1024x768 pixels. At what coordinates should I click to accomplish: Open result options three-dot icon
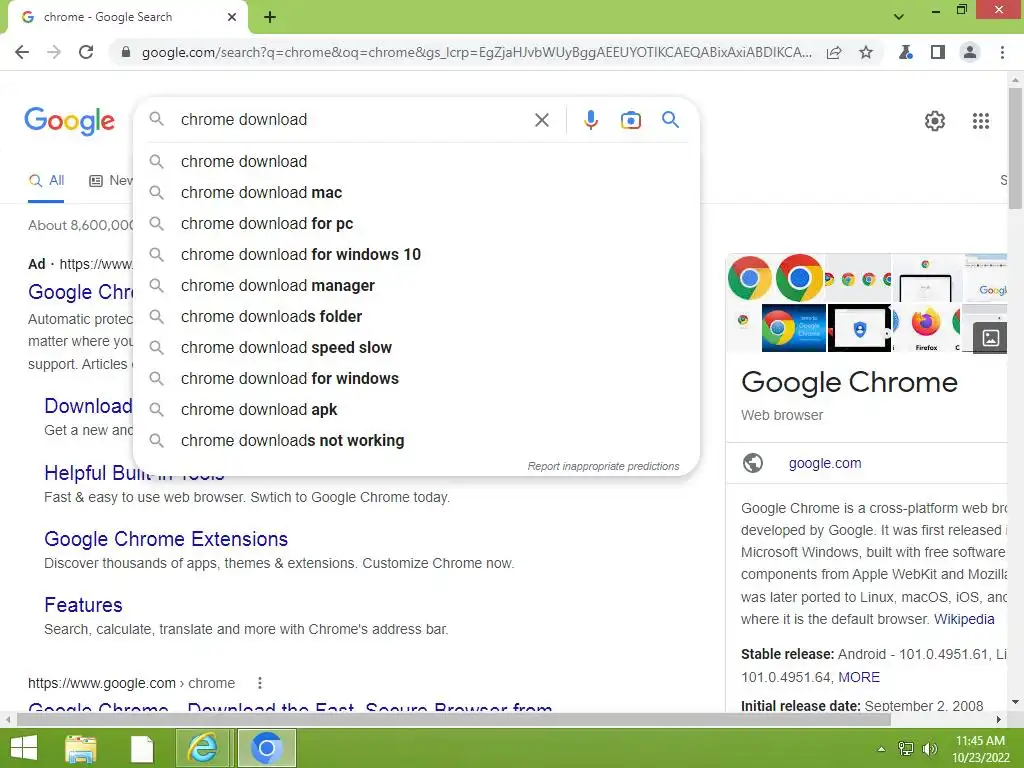(260, 683)
